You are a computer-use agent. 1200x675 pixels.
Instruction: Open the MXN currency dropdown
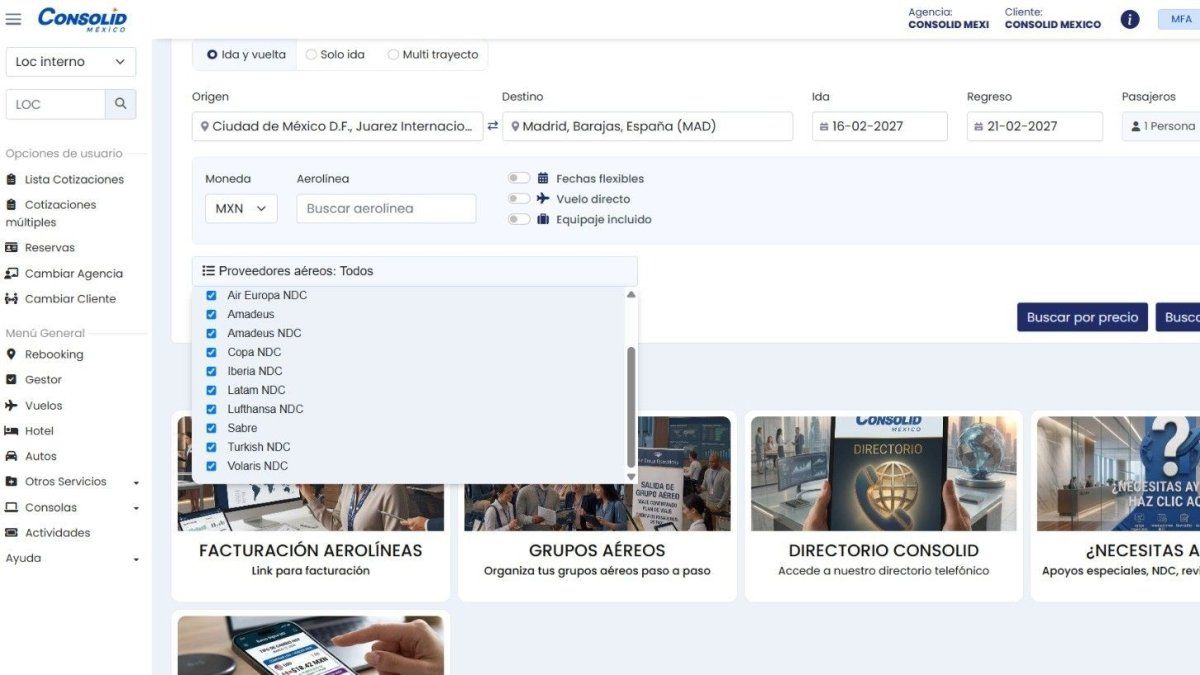point(241,209)
